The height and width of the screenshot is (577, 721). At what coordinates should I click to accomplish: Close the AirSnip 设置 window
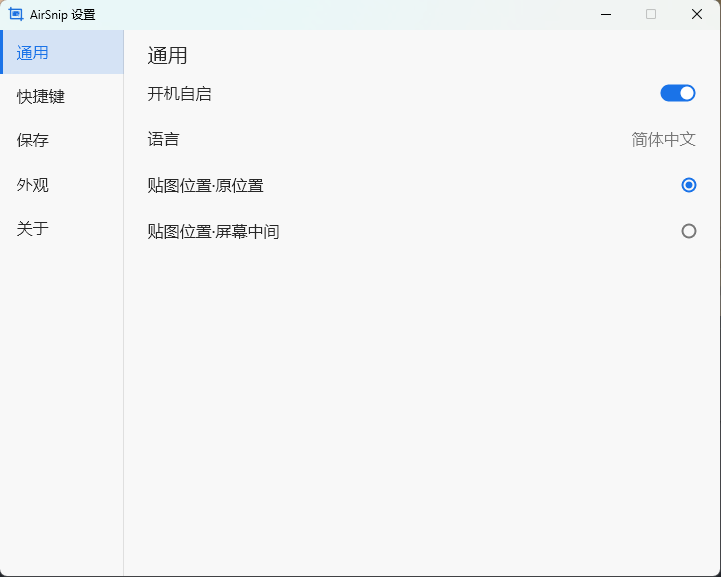[x=697, y=14]
